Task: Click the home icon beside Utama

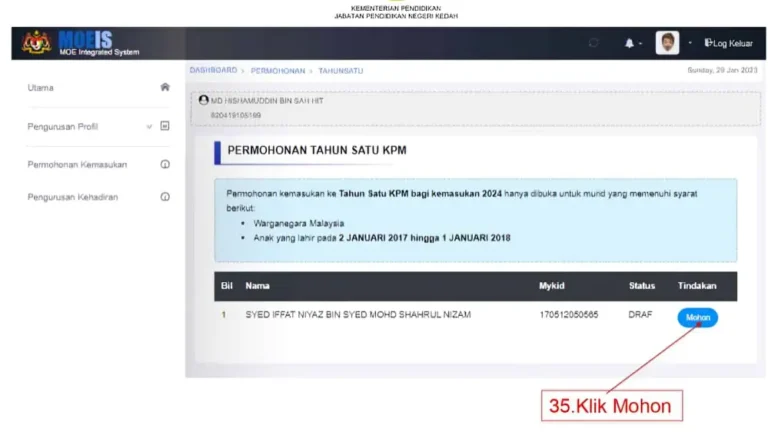Action: 165,87
